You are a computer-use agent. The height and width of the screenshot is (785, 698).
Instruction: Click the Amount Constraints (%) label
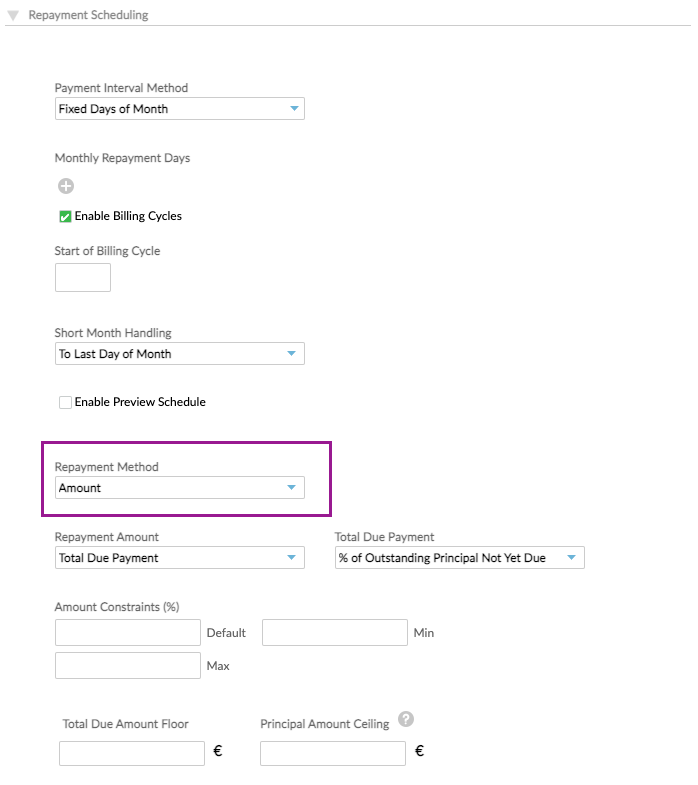pos(117,607)
